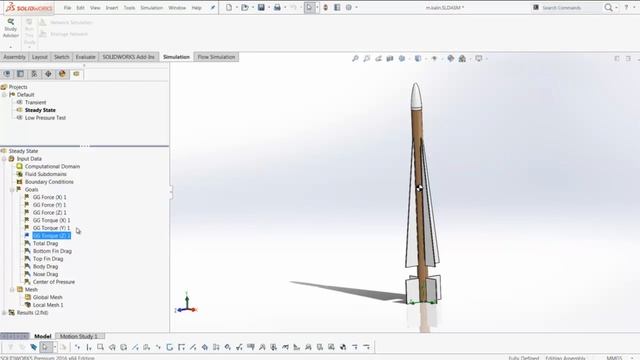Open the dropdown arrow next to Save
This screenshot has height=360, width=640.
(269, 7)
